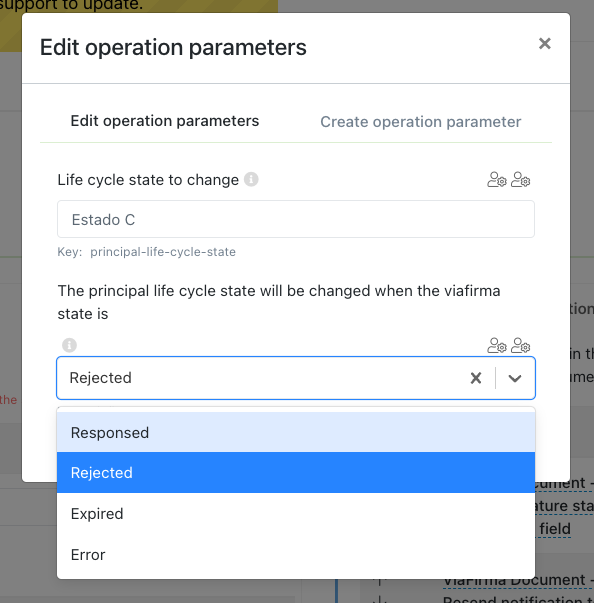Close the Edit operation parameters dialog
Viewport: 594px width, 603px height.
click(545, 44)
